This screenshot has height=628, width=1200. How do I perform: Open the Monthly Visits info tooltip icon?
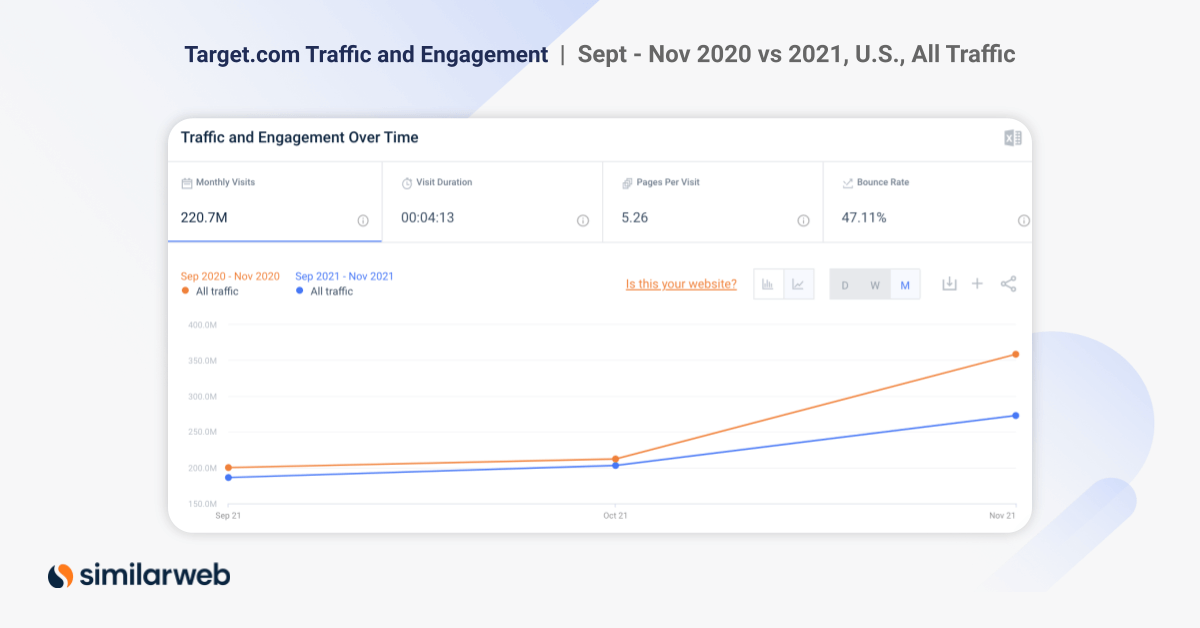pyautogui.click(x=363, y=221)
